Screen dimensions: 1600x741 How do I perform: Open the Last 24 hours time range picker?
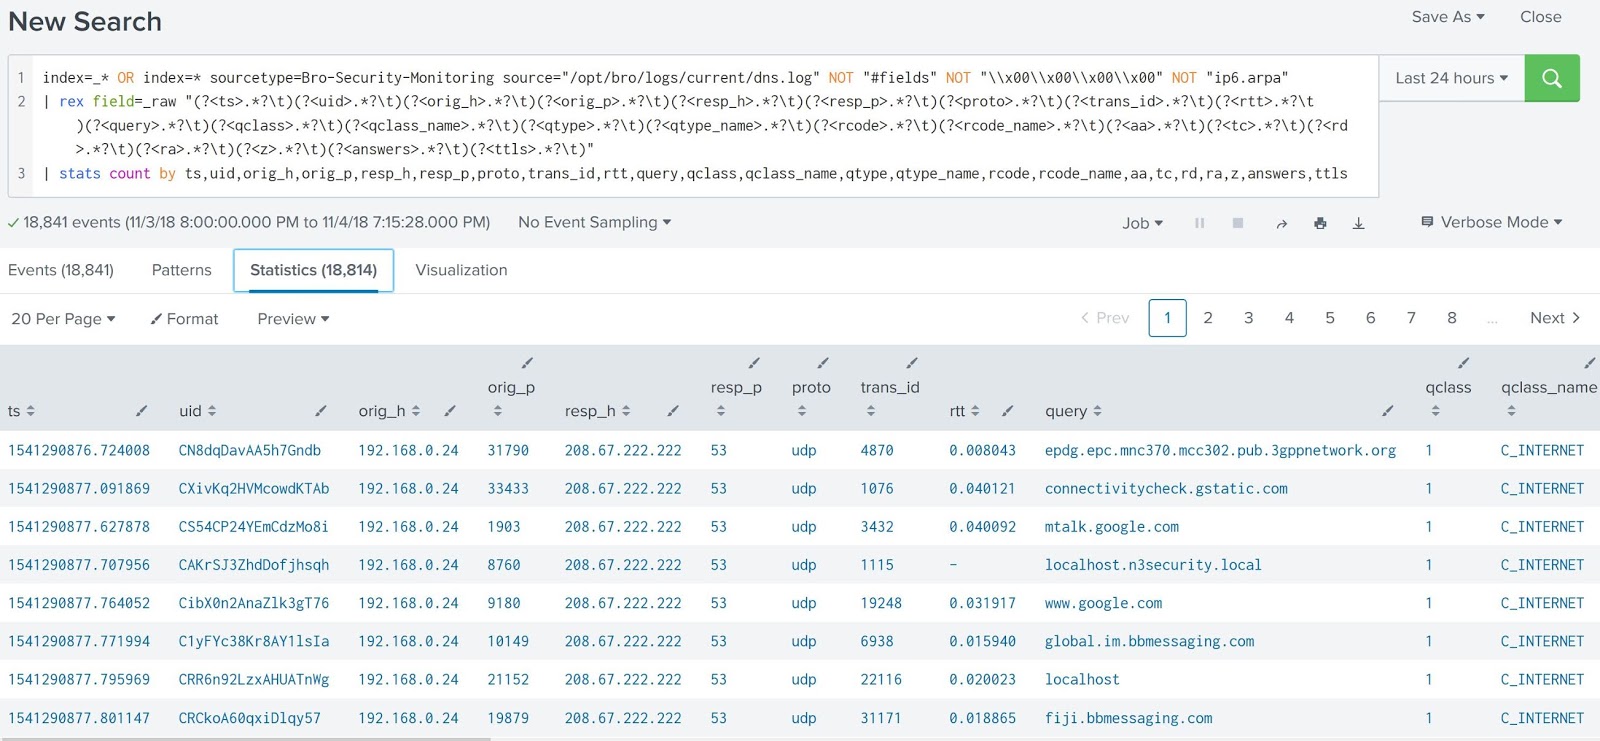pos(1452,78)
